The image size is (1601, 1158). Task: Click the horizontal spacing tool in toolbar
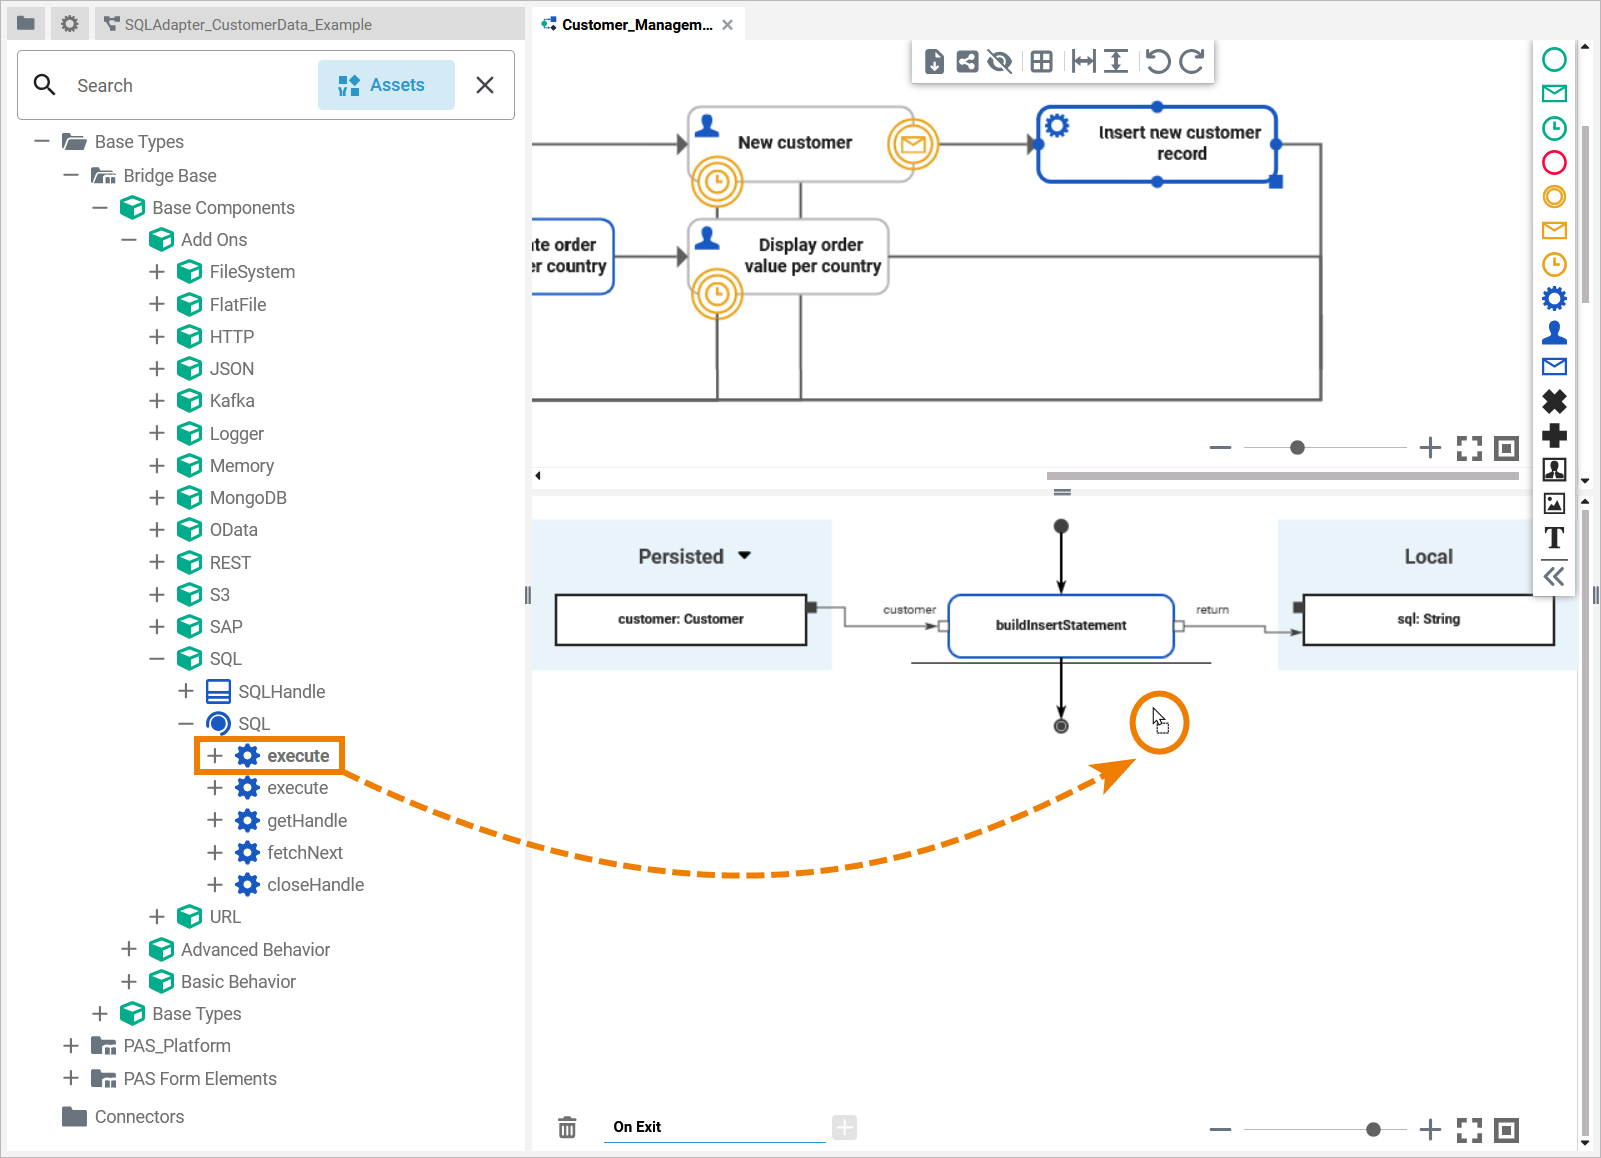point(1083,62)
